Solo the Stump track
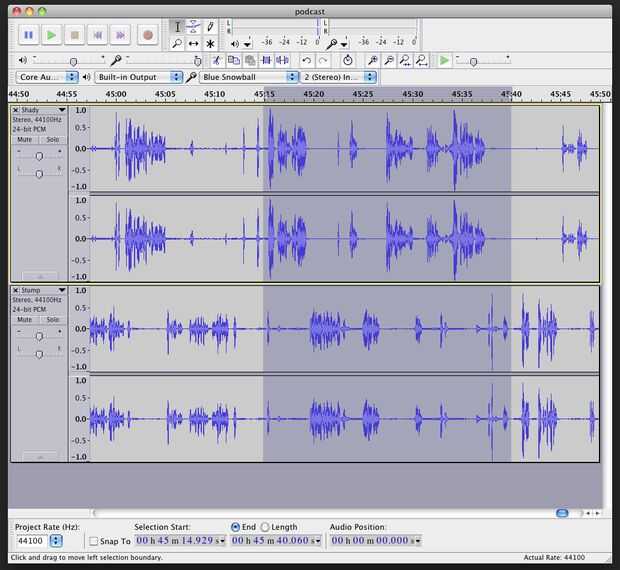The image size is (620, 570). coord(53,320)
